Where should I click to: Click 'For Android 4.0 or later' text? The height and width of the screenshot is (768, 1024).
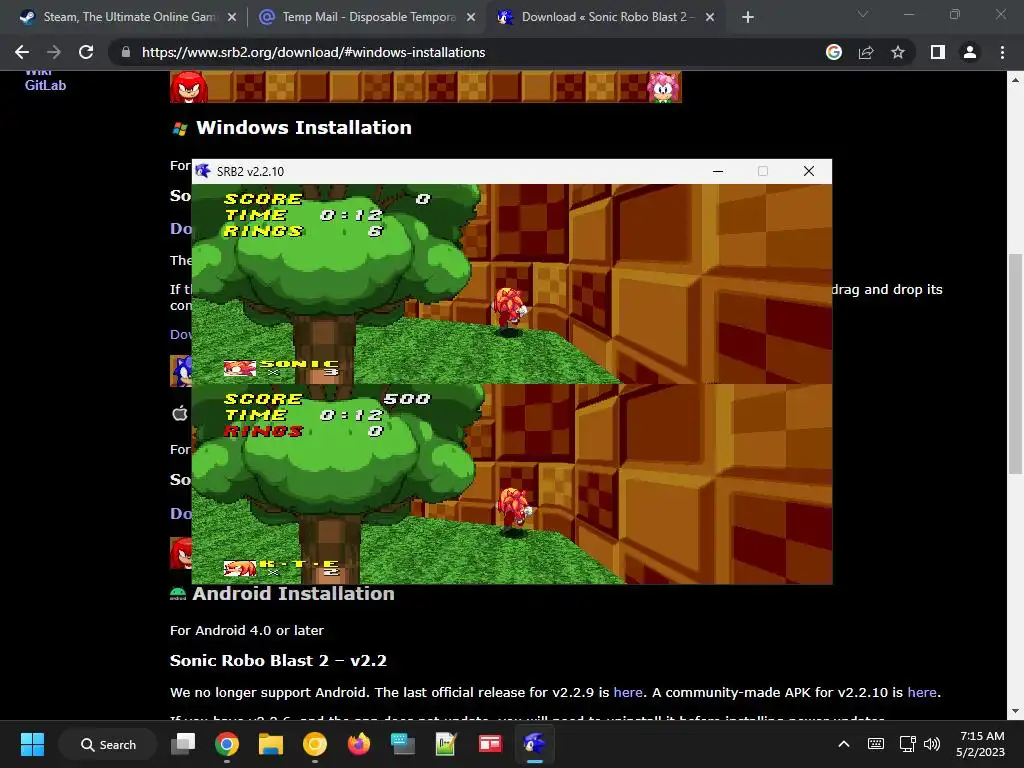click(x=247, y=630)
